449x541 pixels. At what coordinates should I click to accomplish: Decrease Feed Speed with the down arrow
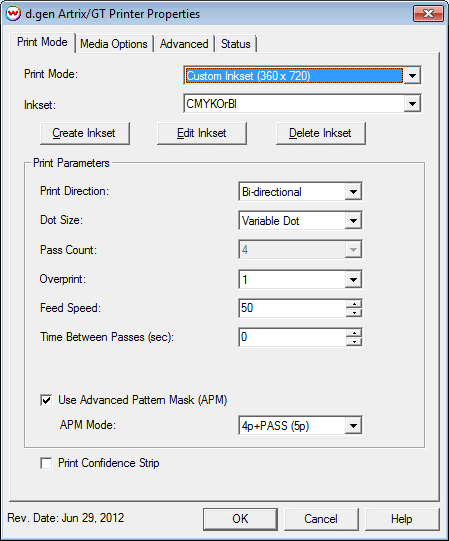click(x=354, y=313)
